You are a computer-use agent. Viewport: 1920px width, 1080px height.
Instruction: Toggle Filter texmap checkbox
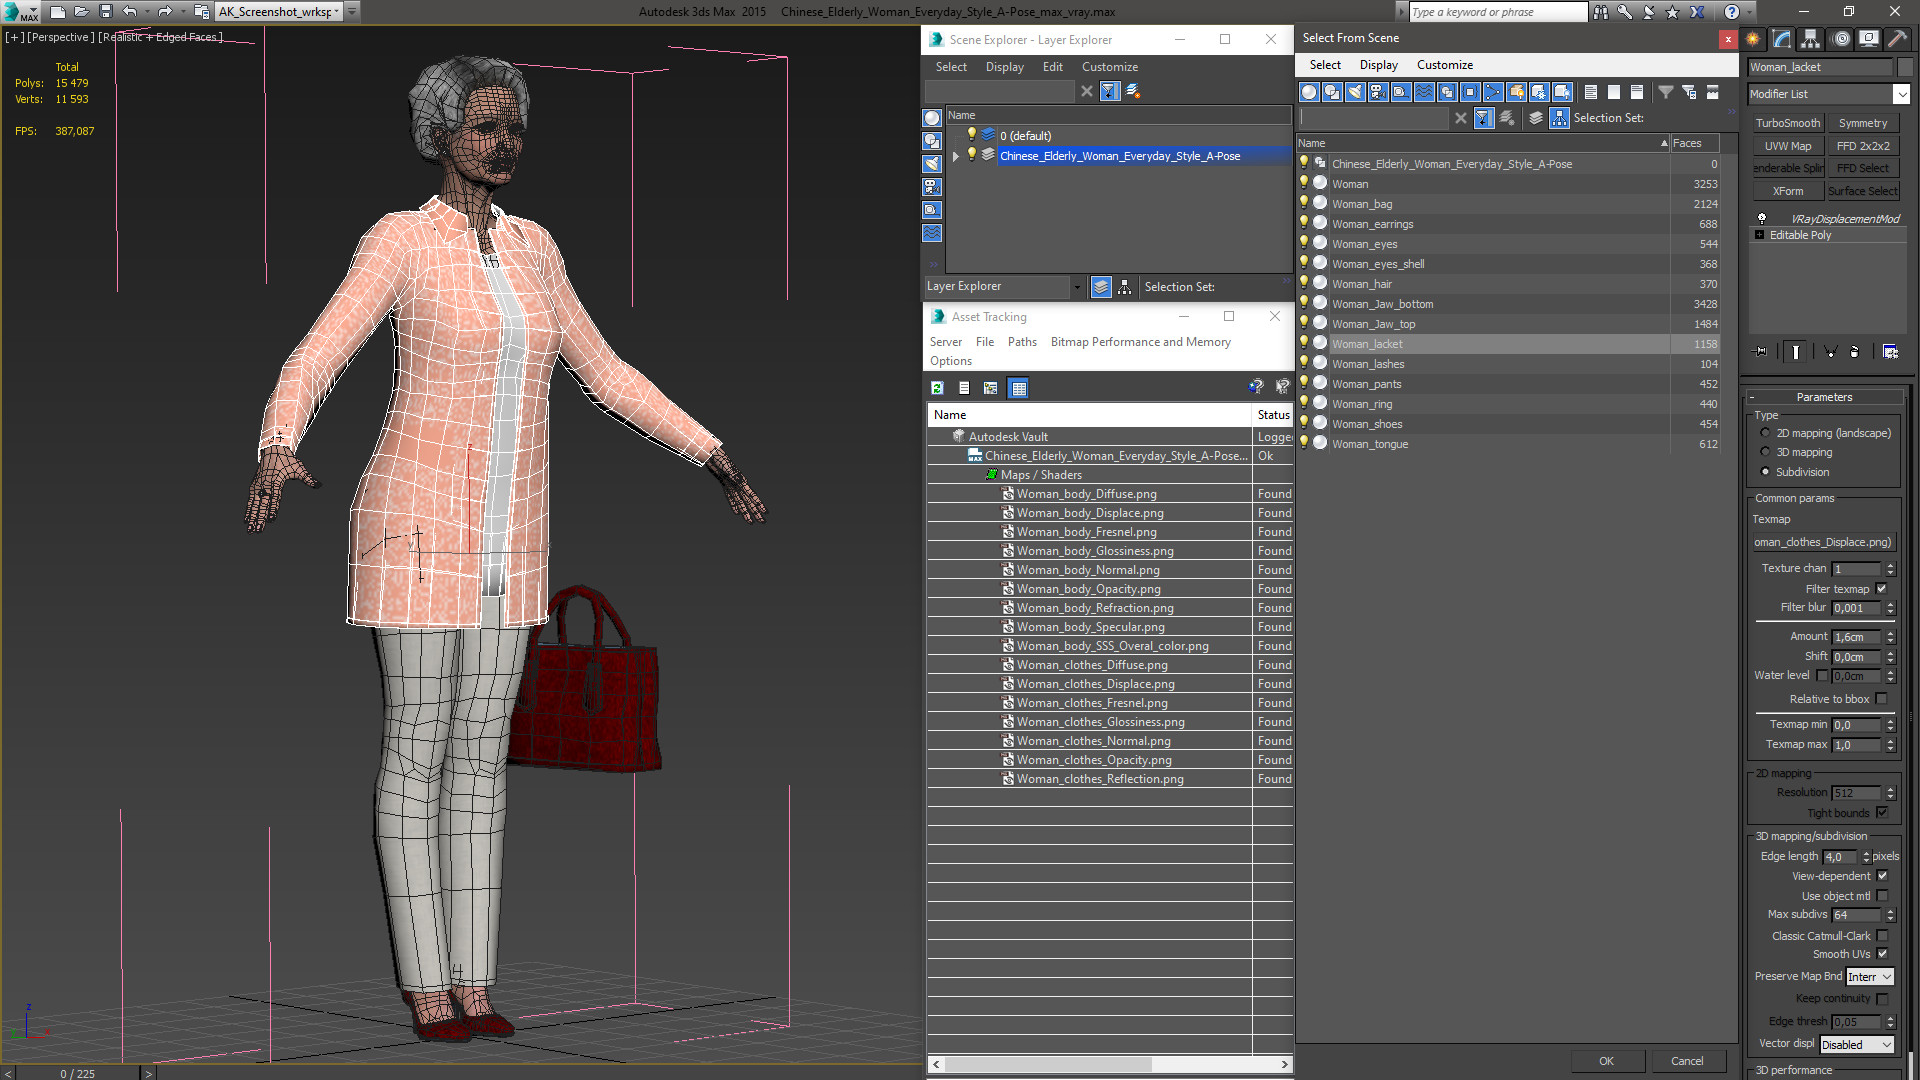coord(1881,589)
